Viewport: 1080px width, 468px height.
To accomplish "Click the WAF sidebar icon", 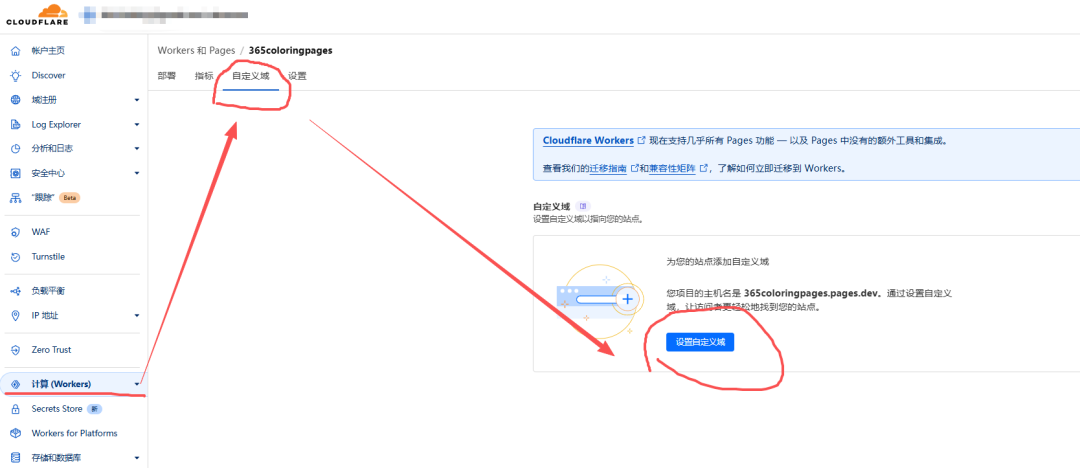I will point(15,232).
